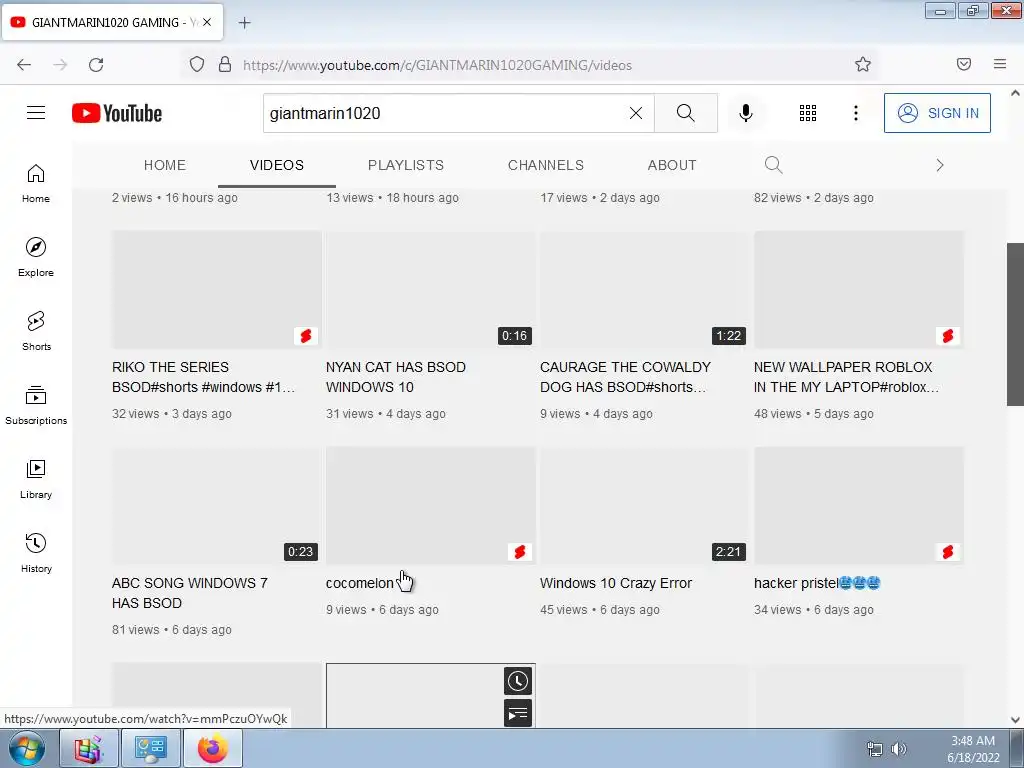Open tracking protection shield icon
Screen dimensions: 1024x768
pos(197,65)
